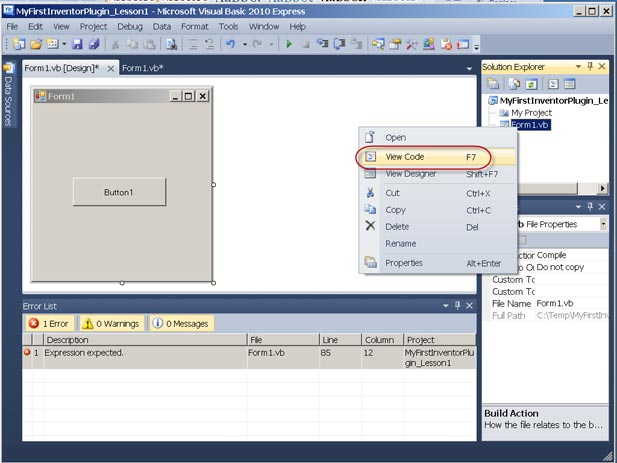Choose Properties in the context menu
The width and height of the screenshot is (617, 463).
click(x=437, y=263)
